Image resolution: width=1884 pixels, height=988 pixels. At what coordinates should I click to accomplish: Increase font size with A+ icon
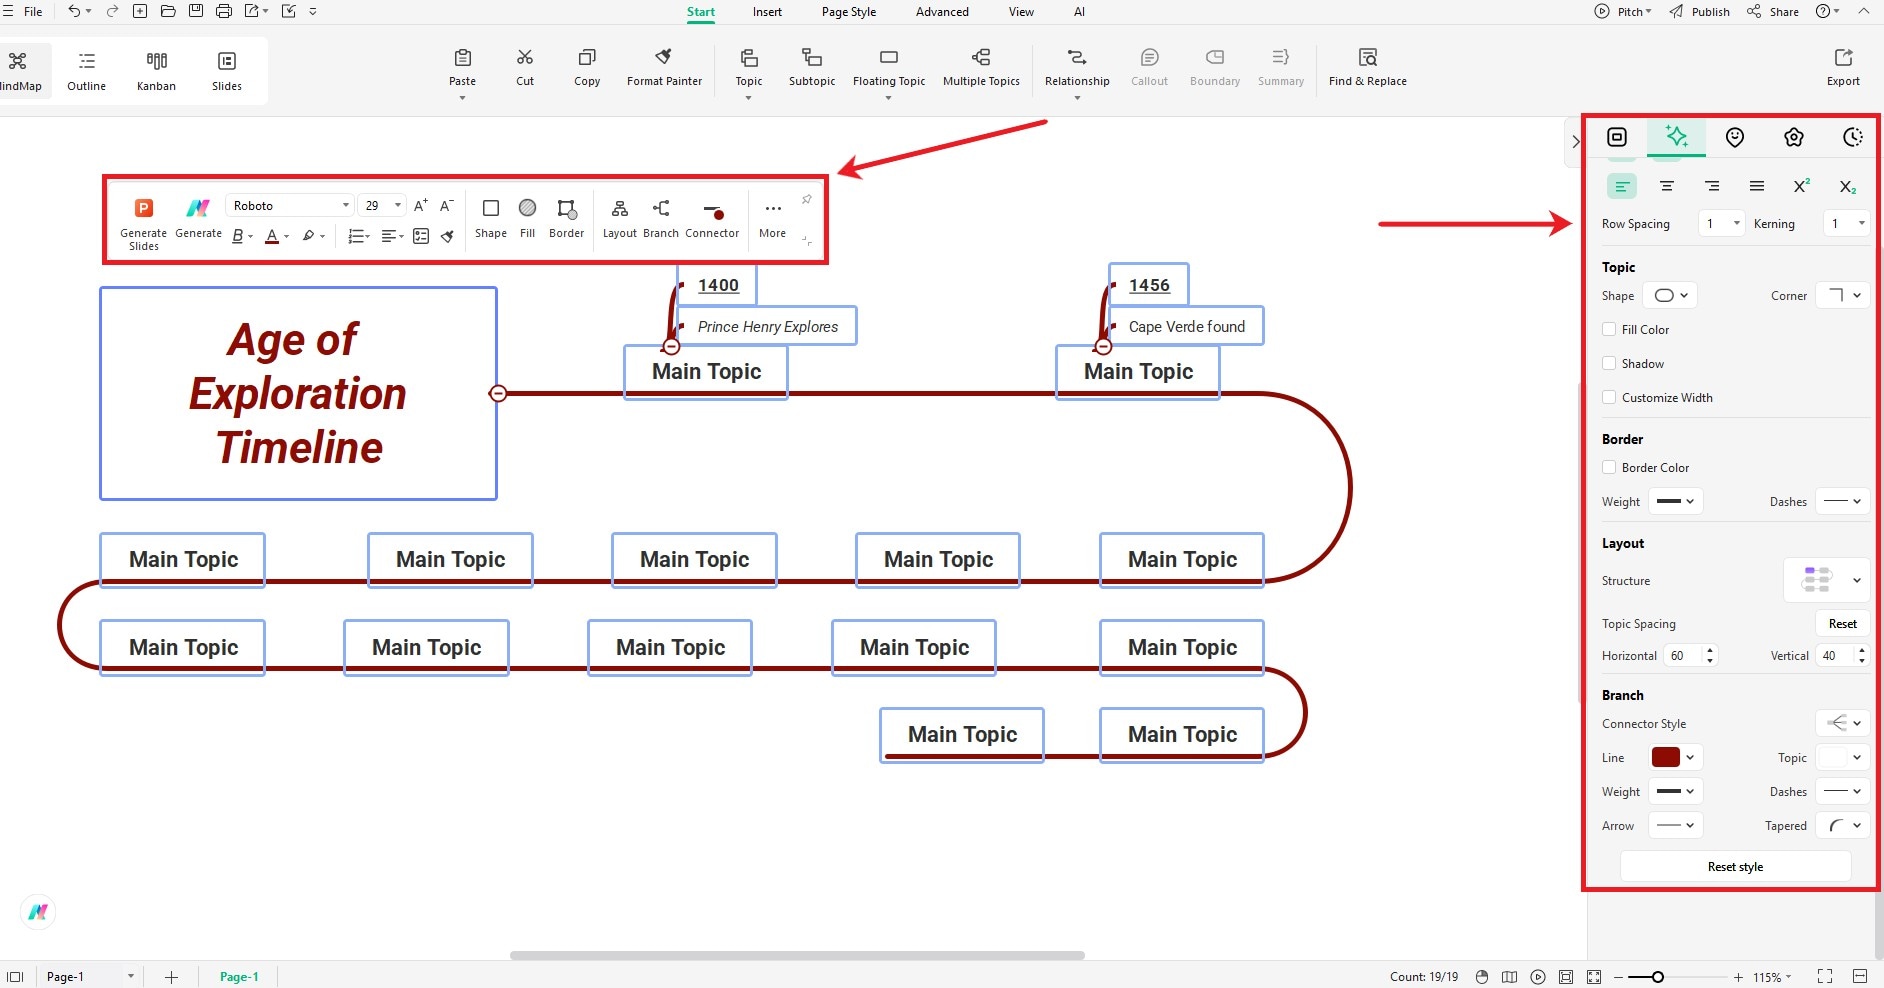point(421,205)
